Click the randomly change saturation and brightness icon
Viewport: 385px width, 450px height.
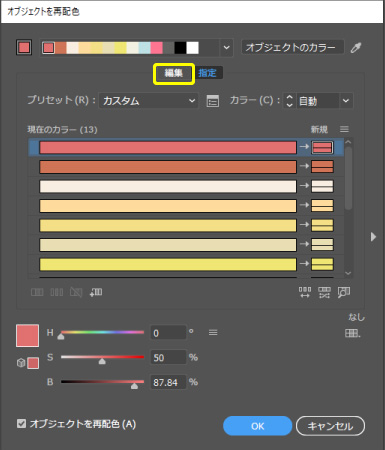pyautogui.click(x=324, y=292)
